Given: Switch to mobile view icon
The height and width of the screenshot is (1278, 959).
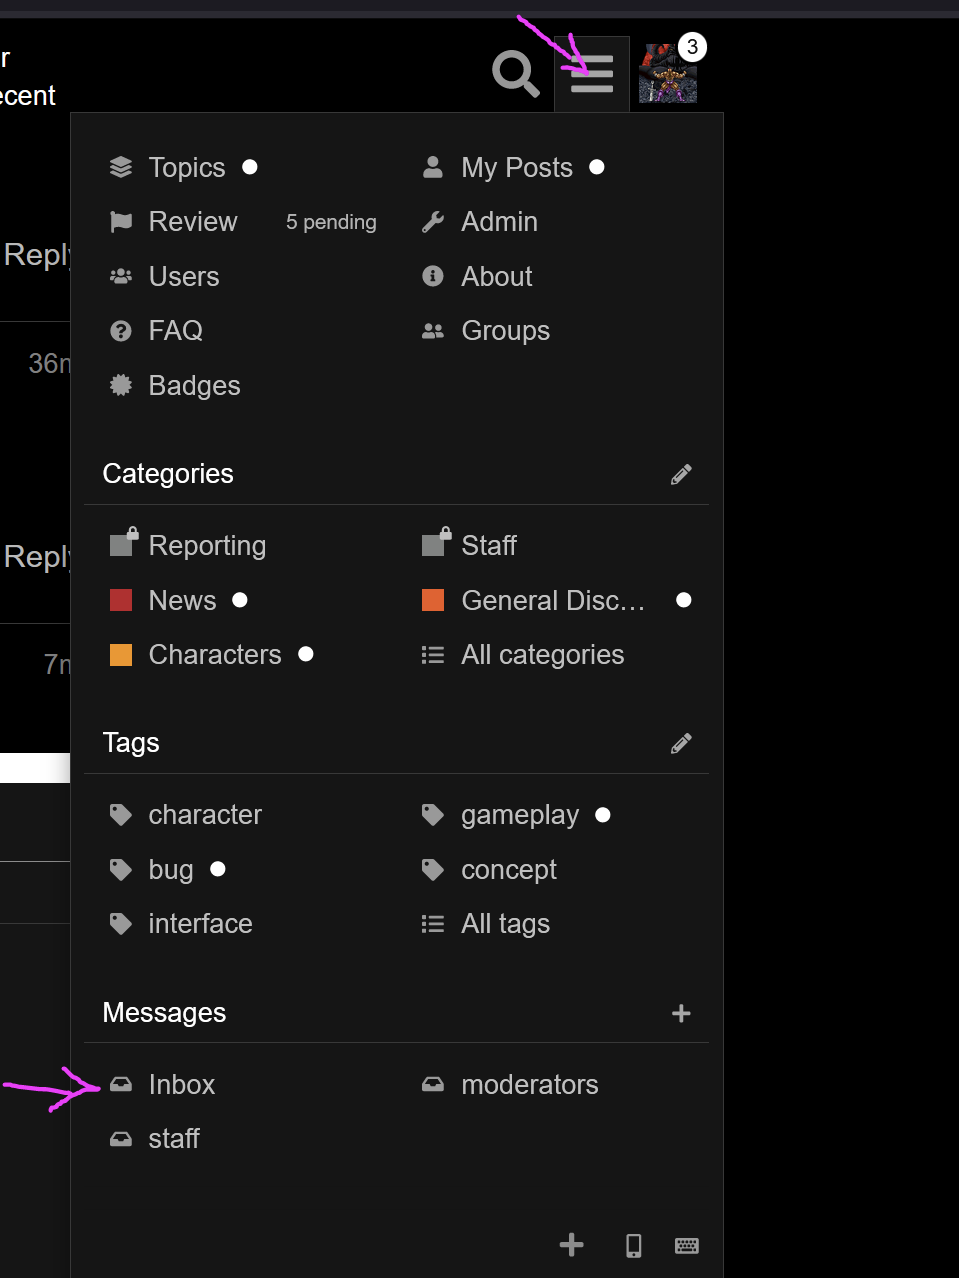Looking at the screenshot, I should pyautogui.click(x=633, y=1245).
